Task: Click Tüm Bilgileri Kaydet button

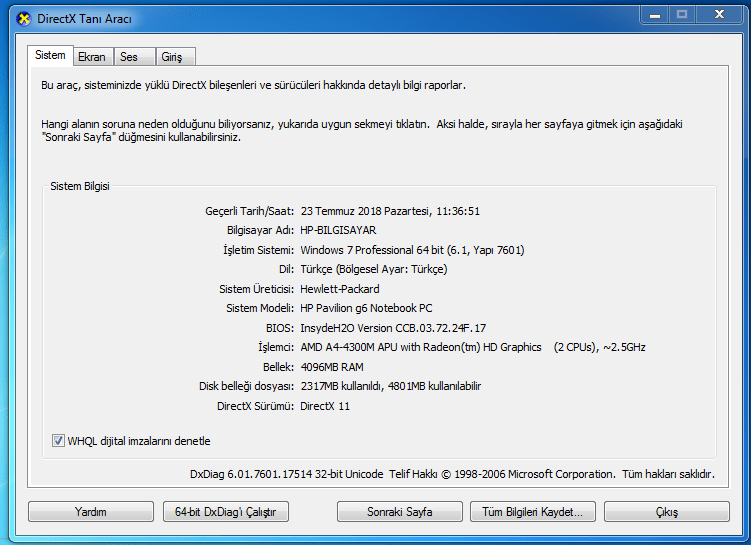Action: pos(533,512)
